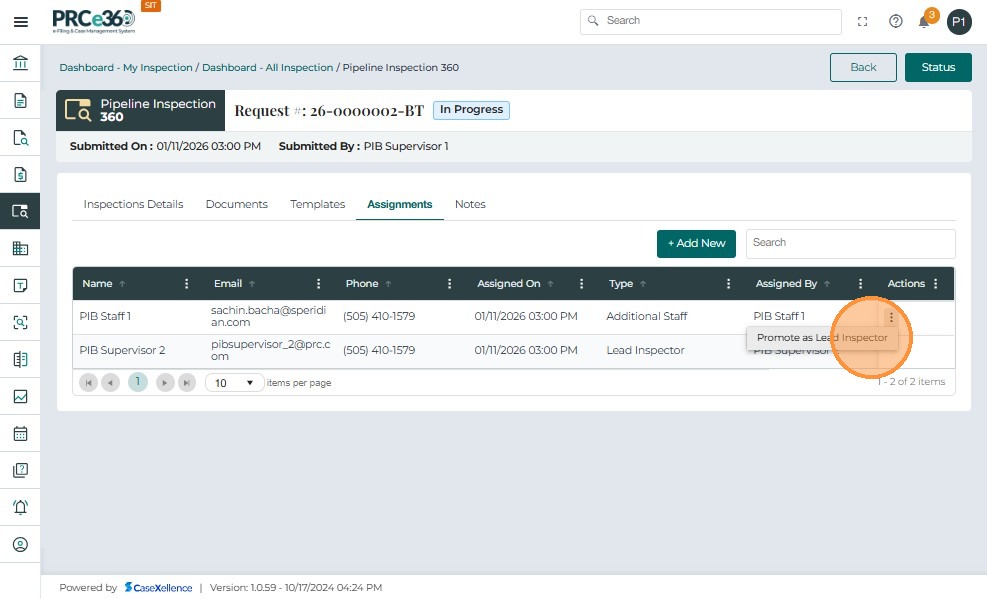Go to last page of table

click(187, 383)
